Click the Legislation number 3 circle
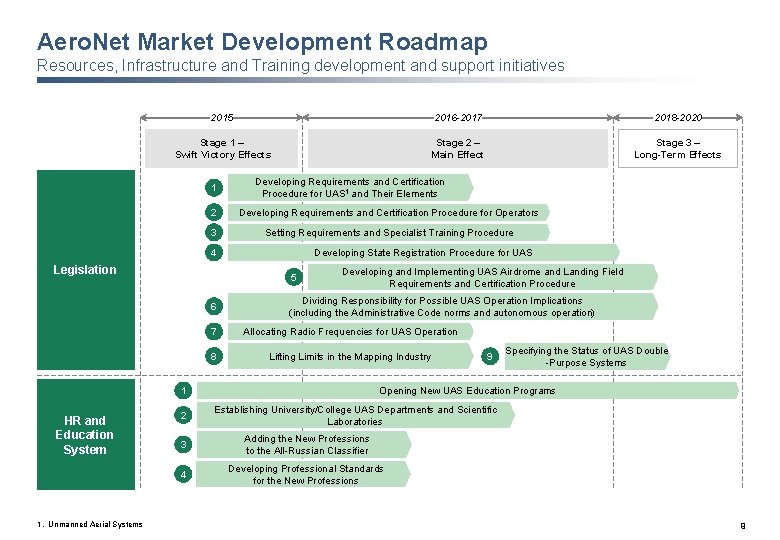Viewport: 780px width, 540px height. pos(214,232)
